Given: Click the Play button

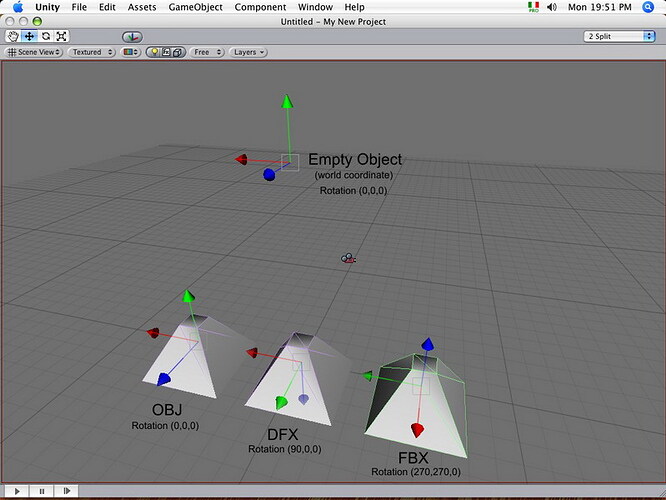Looking at the screenshot, I should point(17,491).
